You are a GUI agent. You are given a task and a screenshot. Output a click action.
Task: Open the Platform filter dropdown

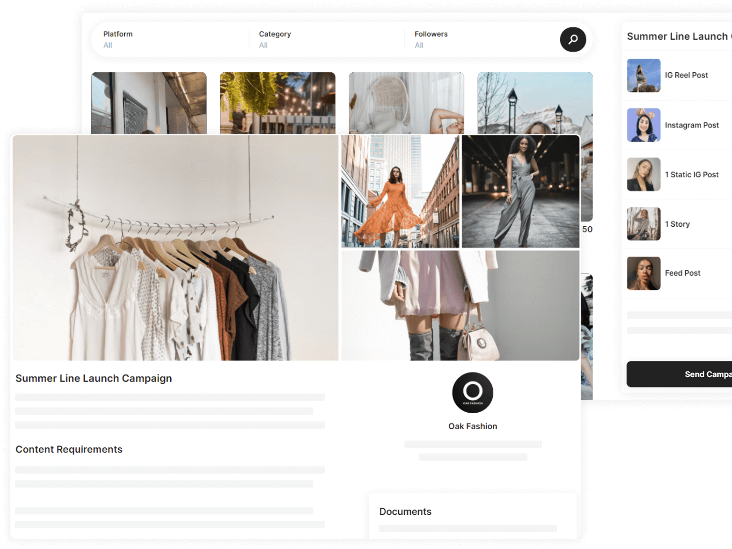(170, 40)
